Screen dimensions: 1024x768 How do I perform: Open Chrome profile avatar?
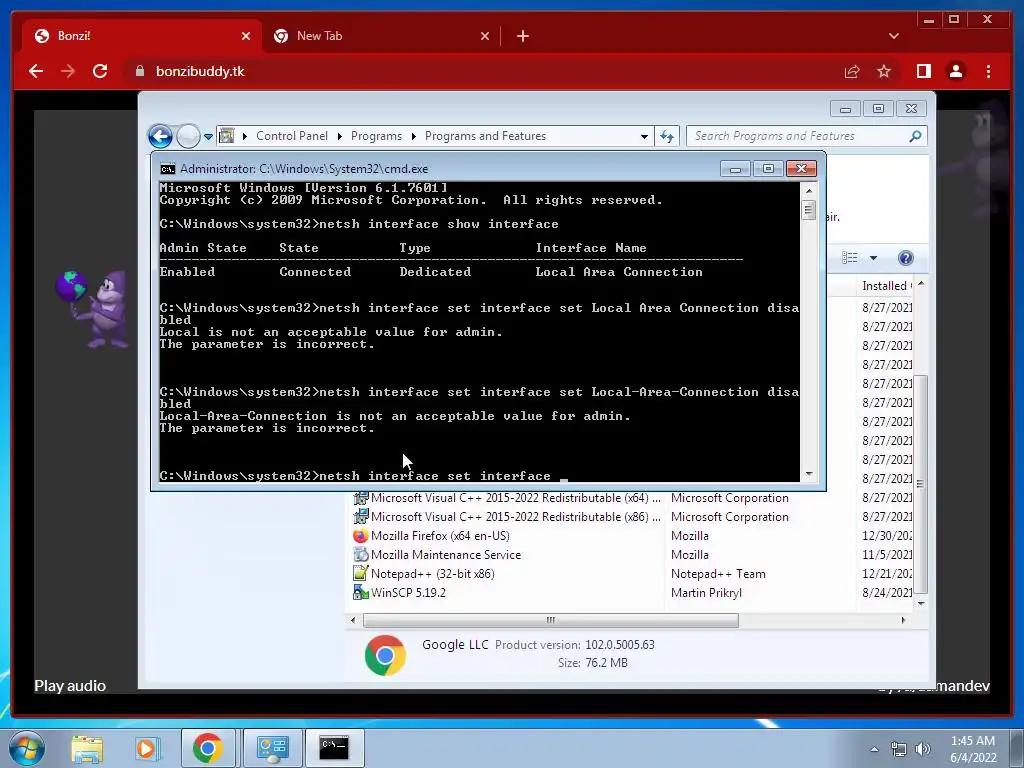[955, 71]
